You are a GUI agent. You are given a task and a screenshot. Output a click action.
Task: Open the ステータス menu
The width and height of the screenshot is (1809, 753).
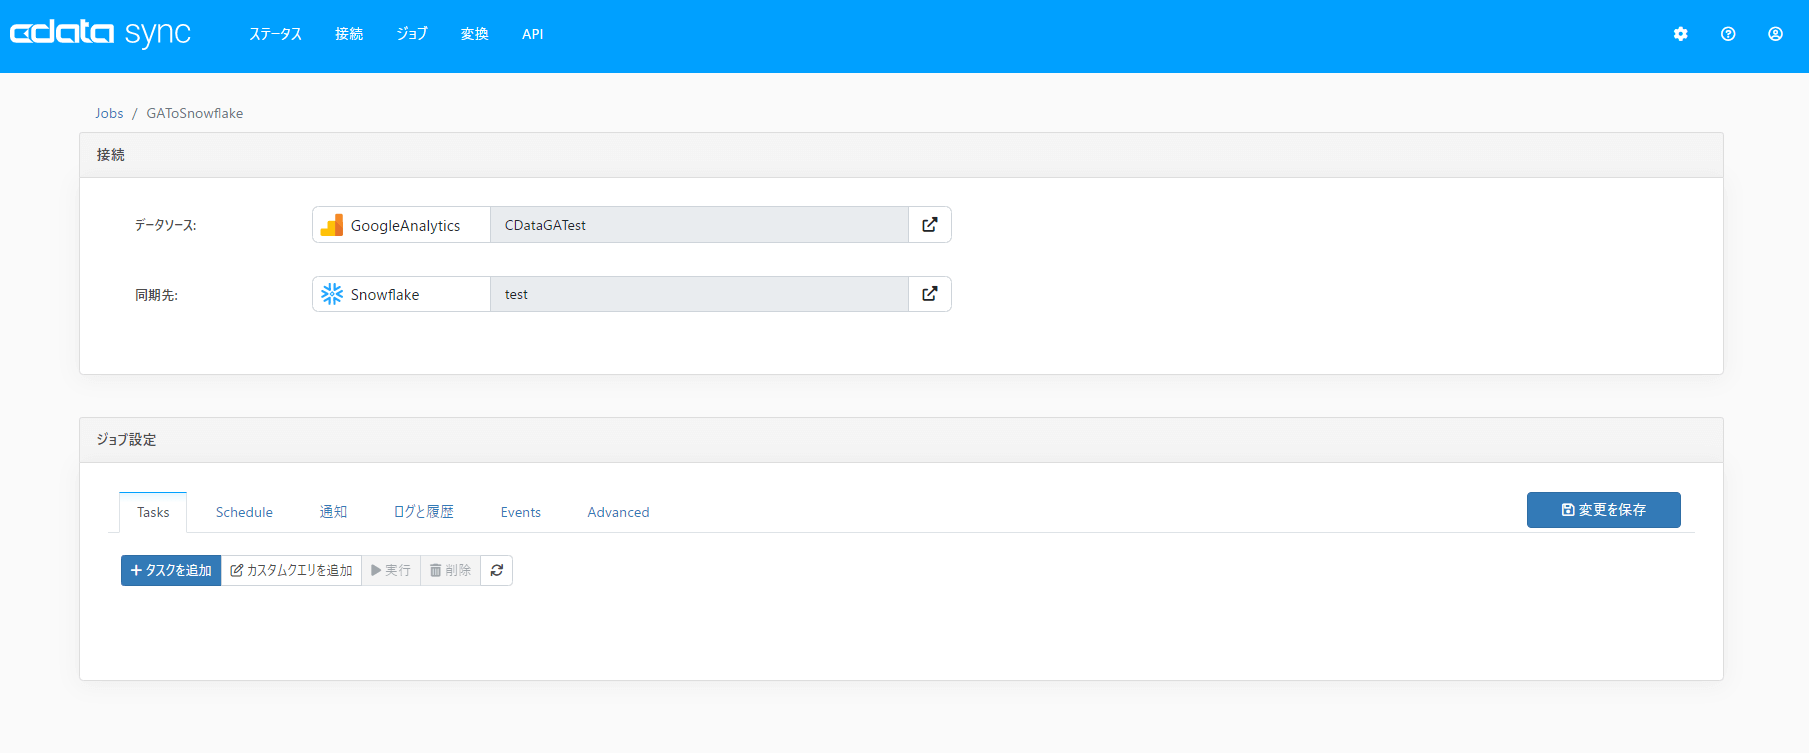click(275, 34)
